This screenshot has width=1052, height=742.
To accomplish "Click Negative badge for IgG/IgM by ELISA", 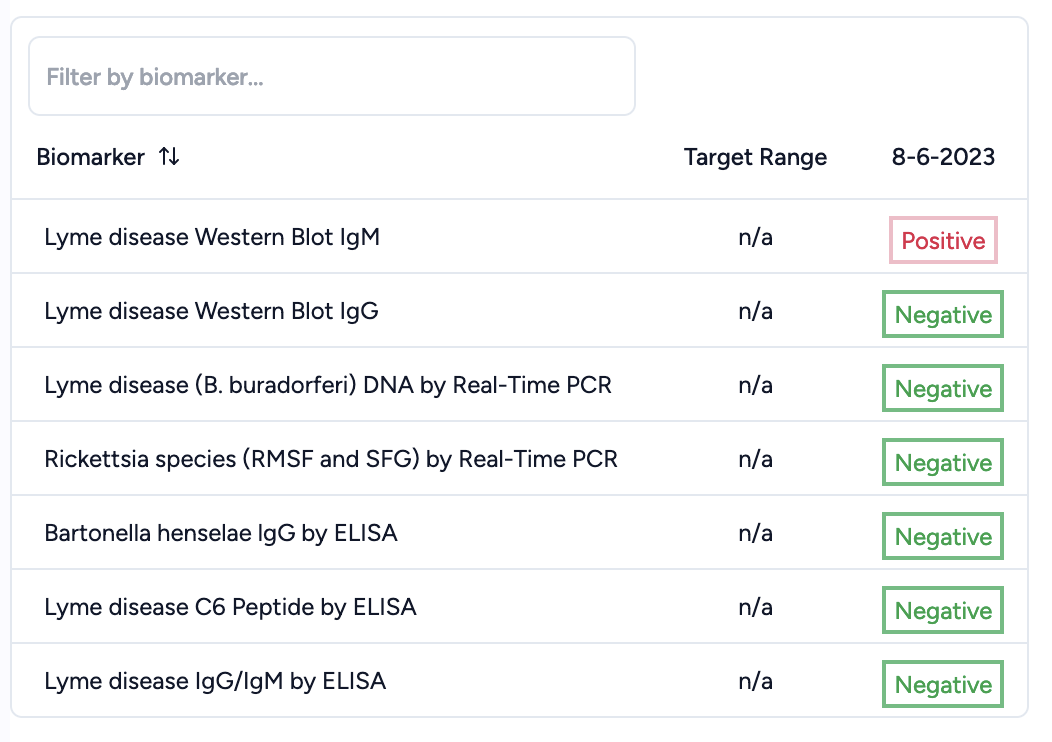I will click(x=943, y=685).
